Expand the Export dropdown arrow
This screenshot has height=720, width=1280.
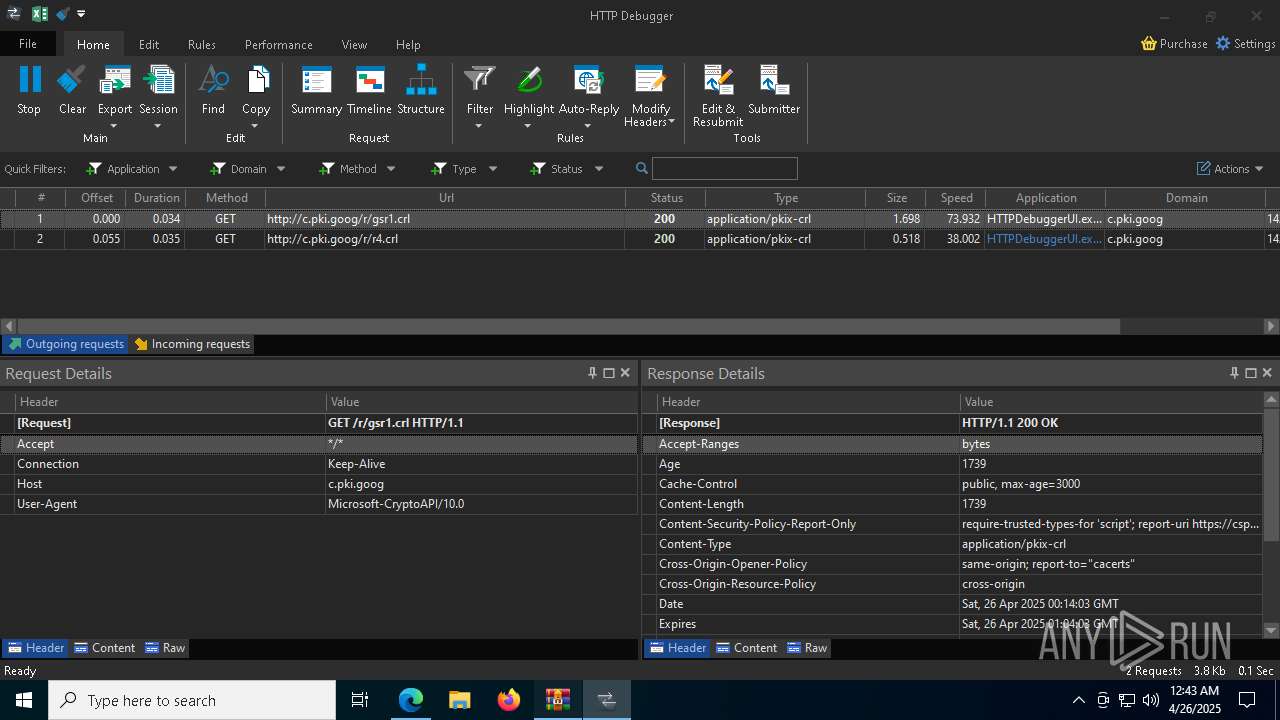click(x=114, y=126)
